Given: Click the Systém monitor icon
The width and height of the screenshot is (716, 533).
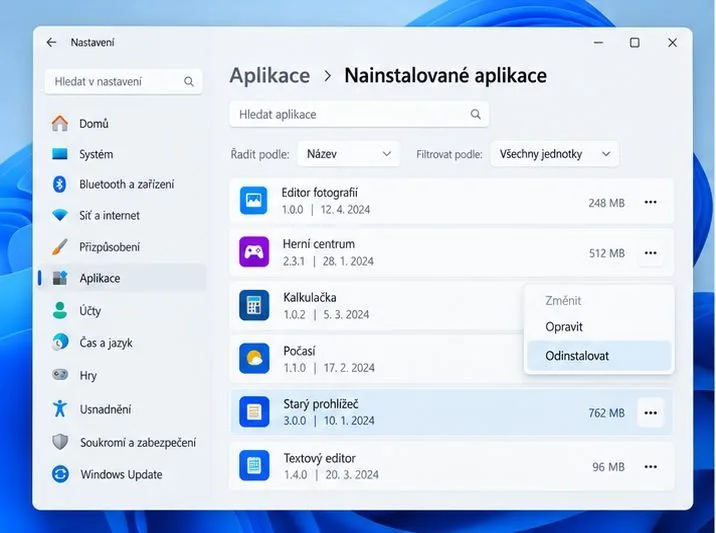Looking at the screenshot, I should [x=60, y=154].
